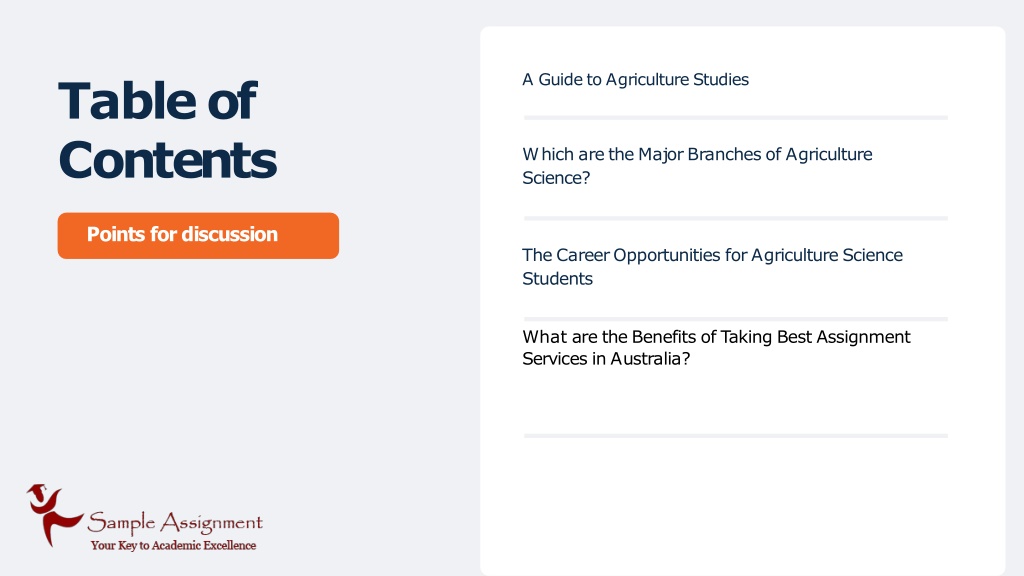Select The Career Opportunities for Agriculture entry

(x=712, y=266)
